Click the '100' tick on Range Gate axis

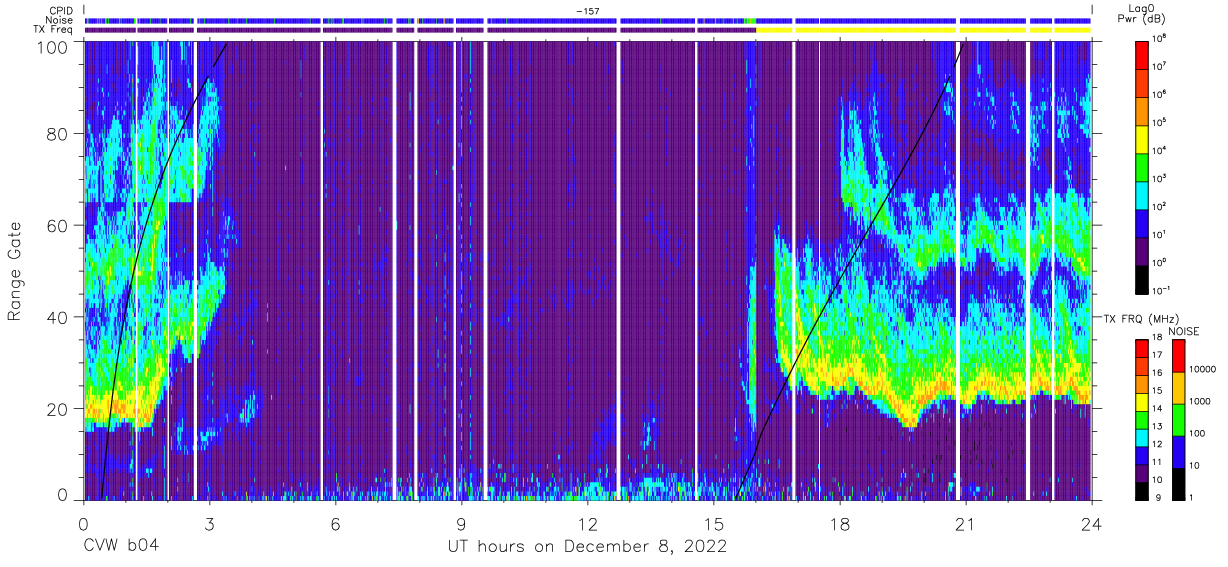(54, 46)
